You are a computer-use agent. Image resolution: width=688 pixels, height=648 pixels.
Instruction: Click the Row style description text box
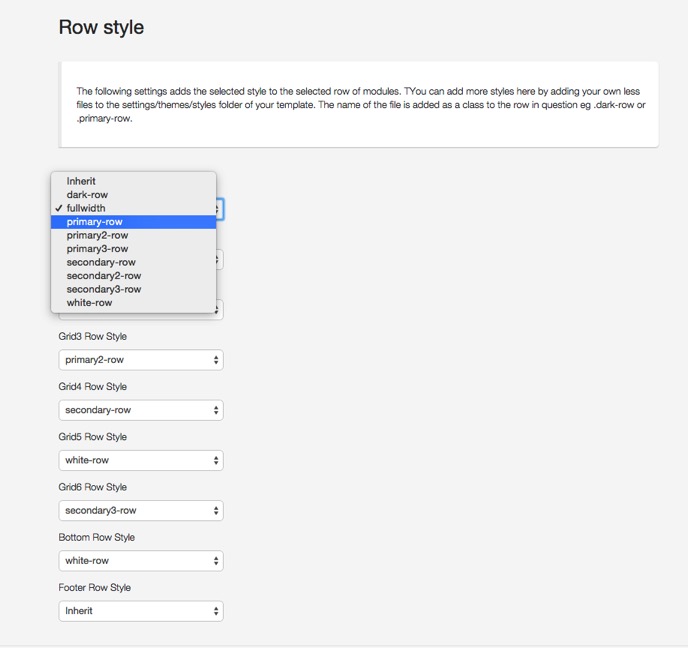(x=358, y=104)
